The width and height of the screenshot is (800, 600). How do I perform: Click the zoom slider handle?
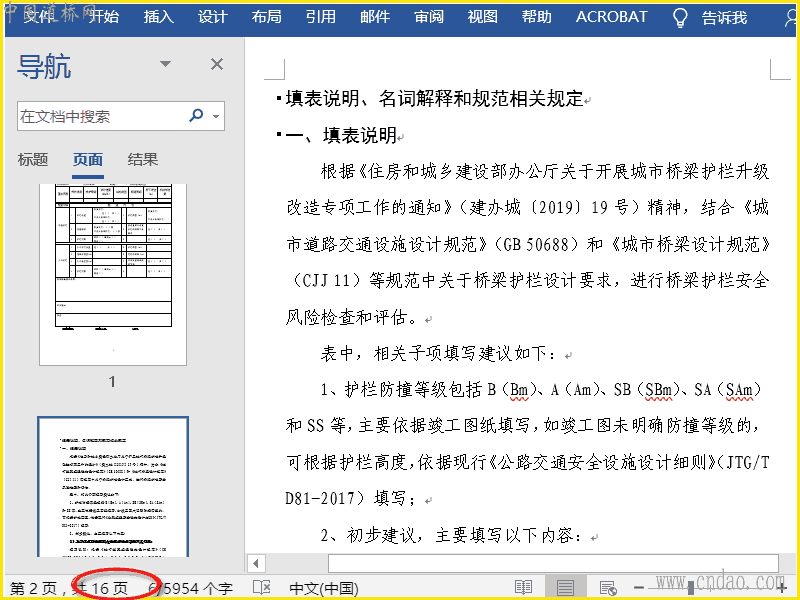coord(691,588)
